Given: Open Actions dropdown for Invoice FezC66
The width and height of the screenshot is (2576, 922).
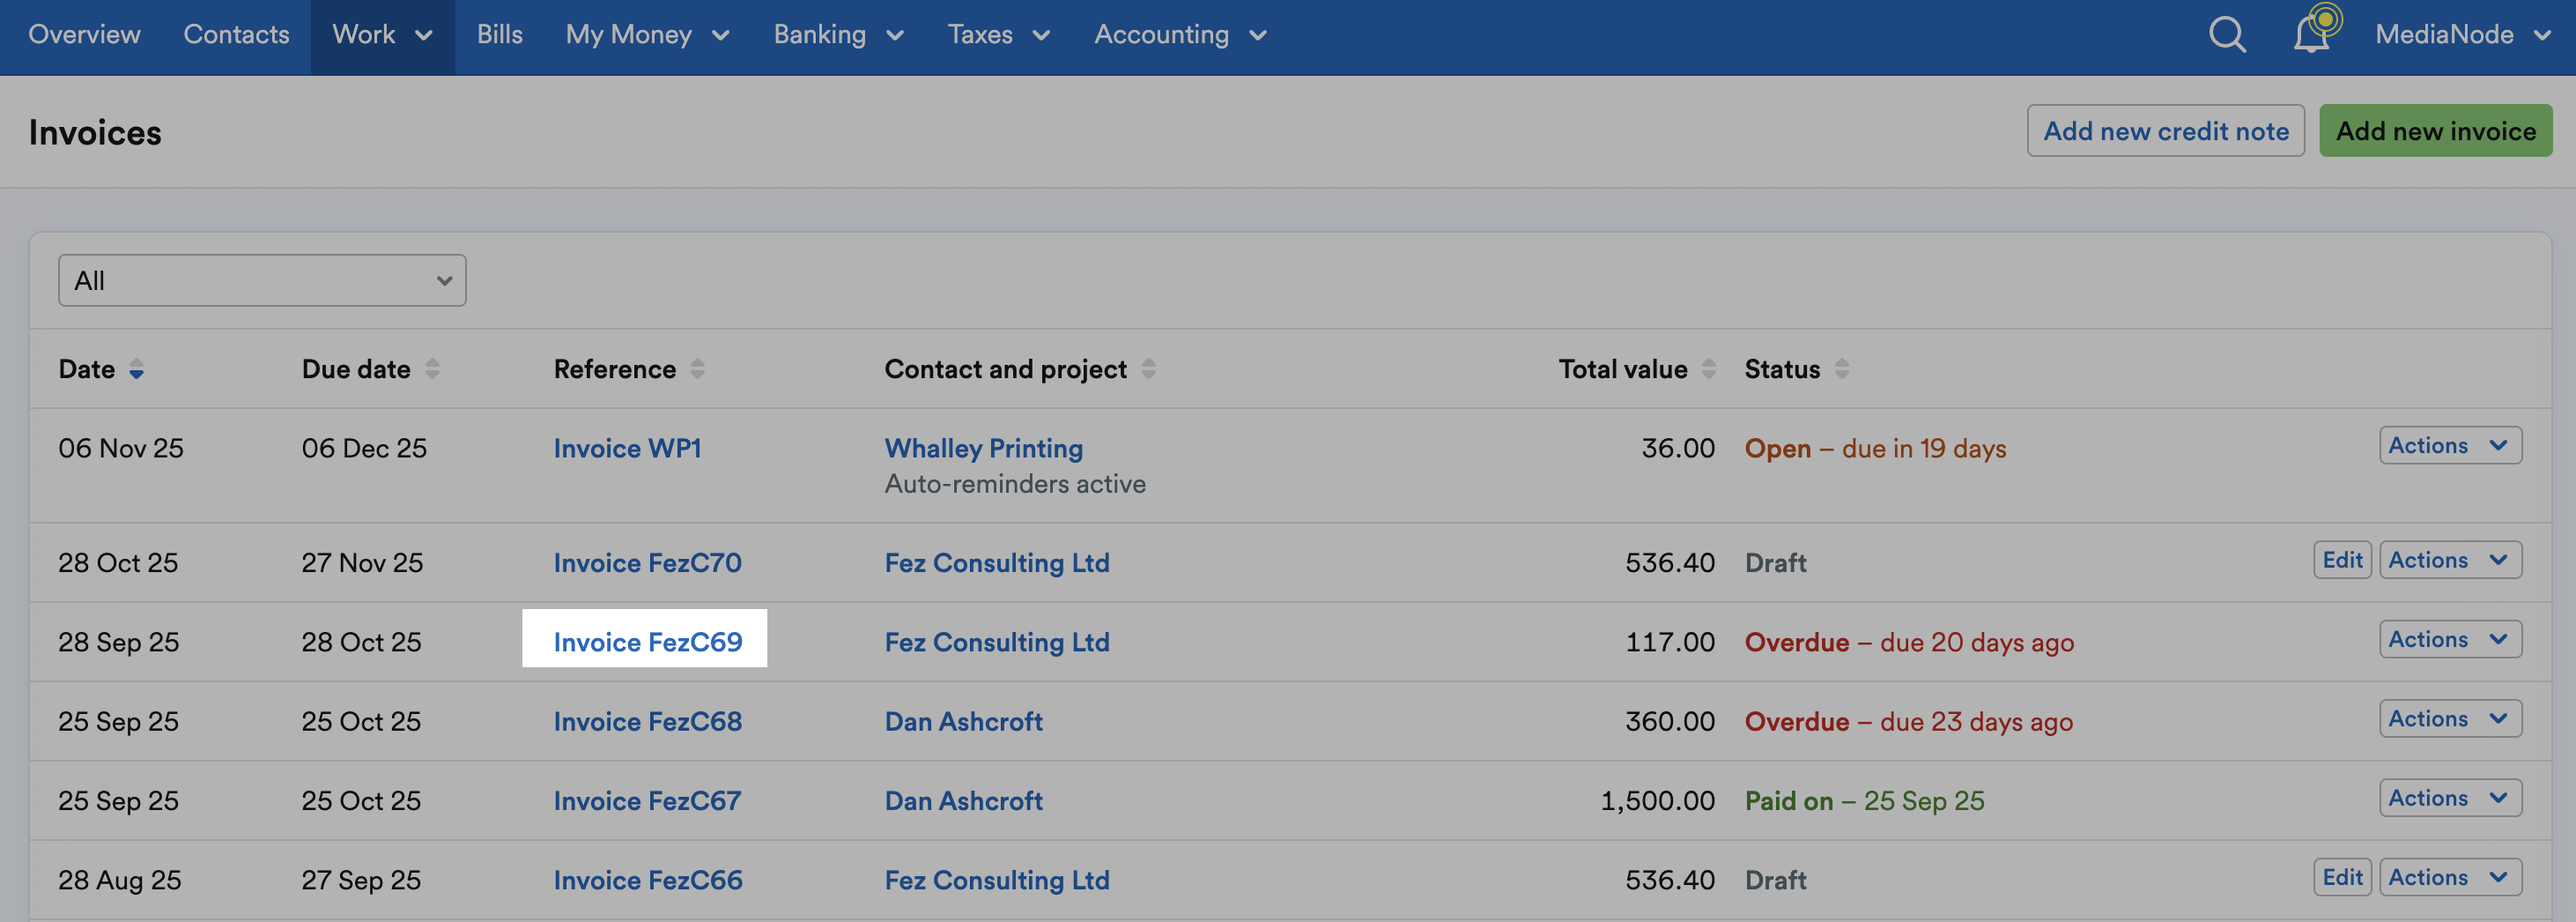Looking at the screenshot, I should [x=2450, y=877].
